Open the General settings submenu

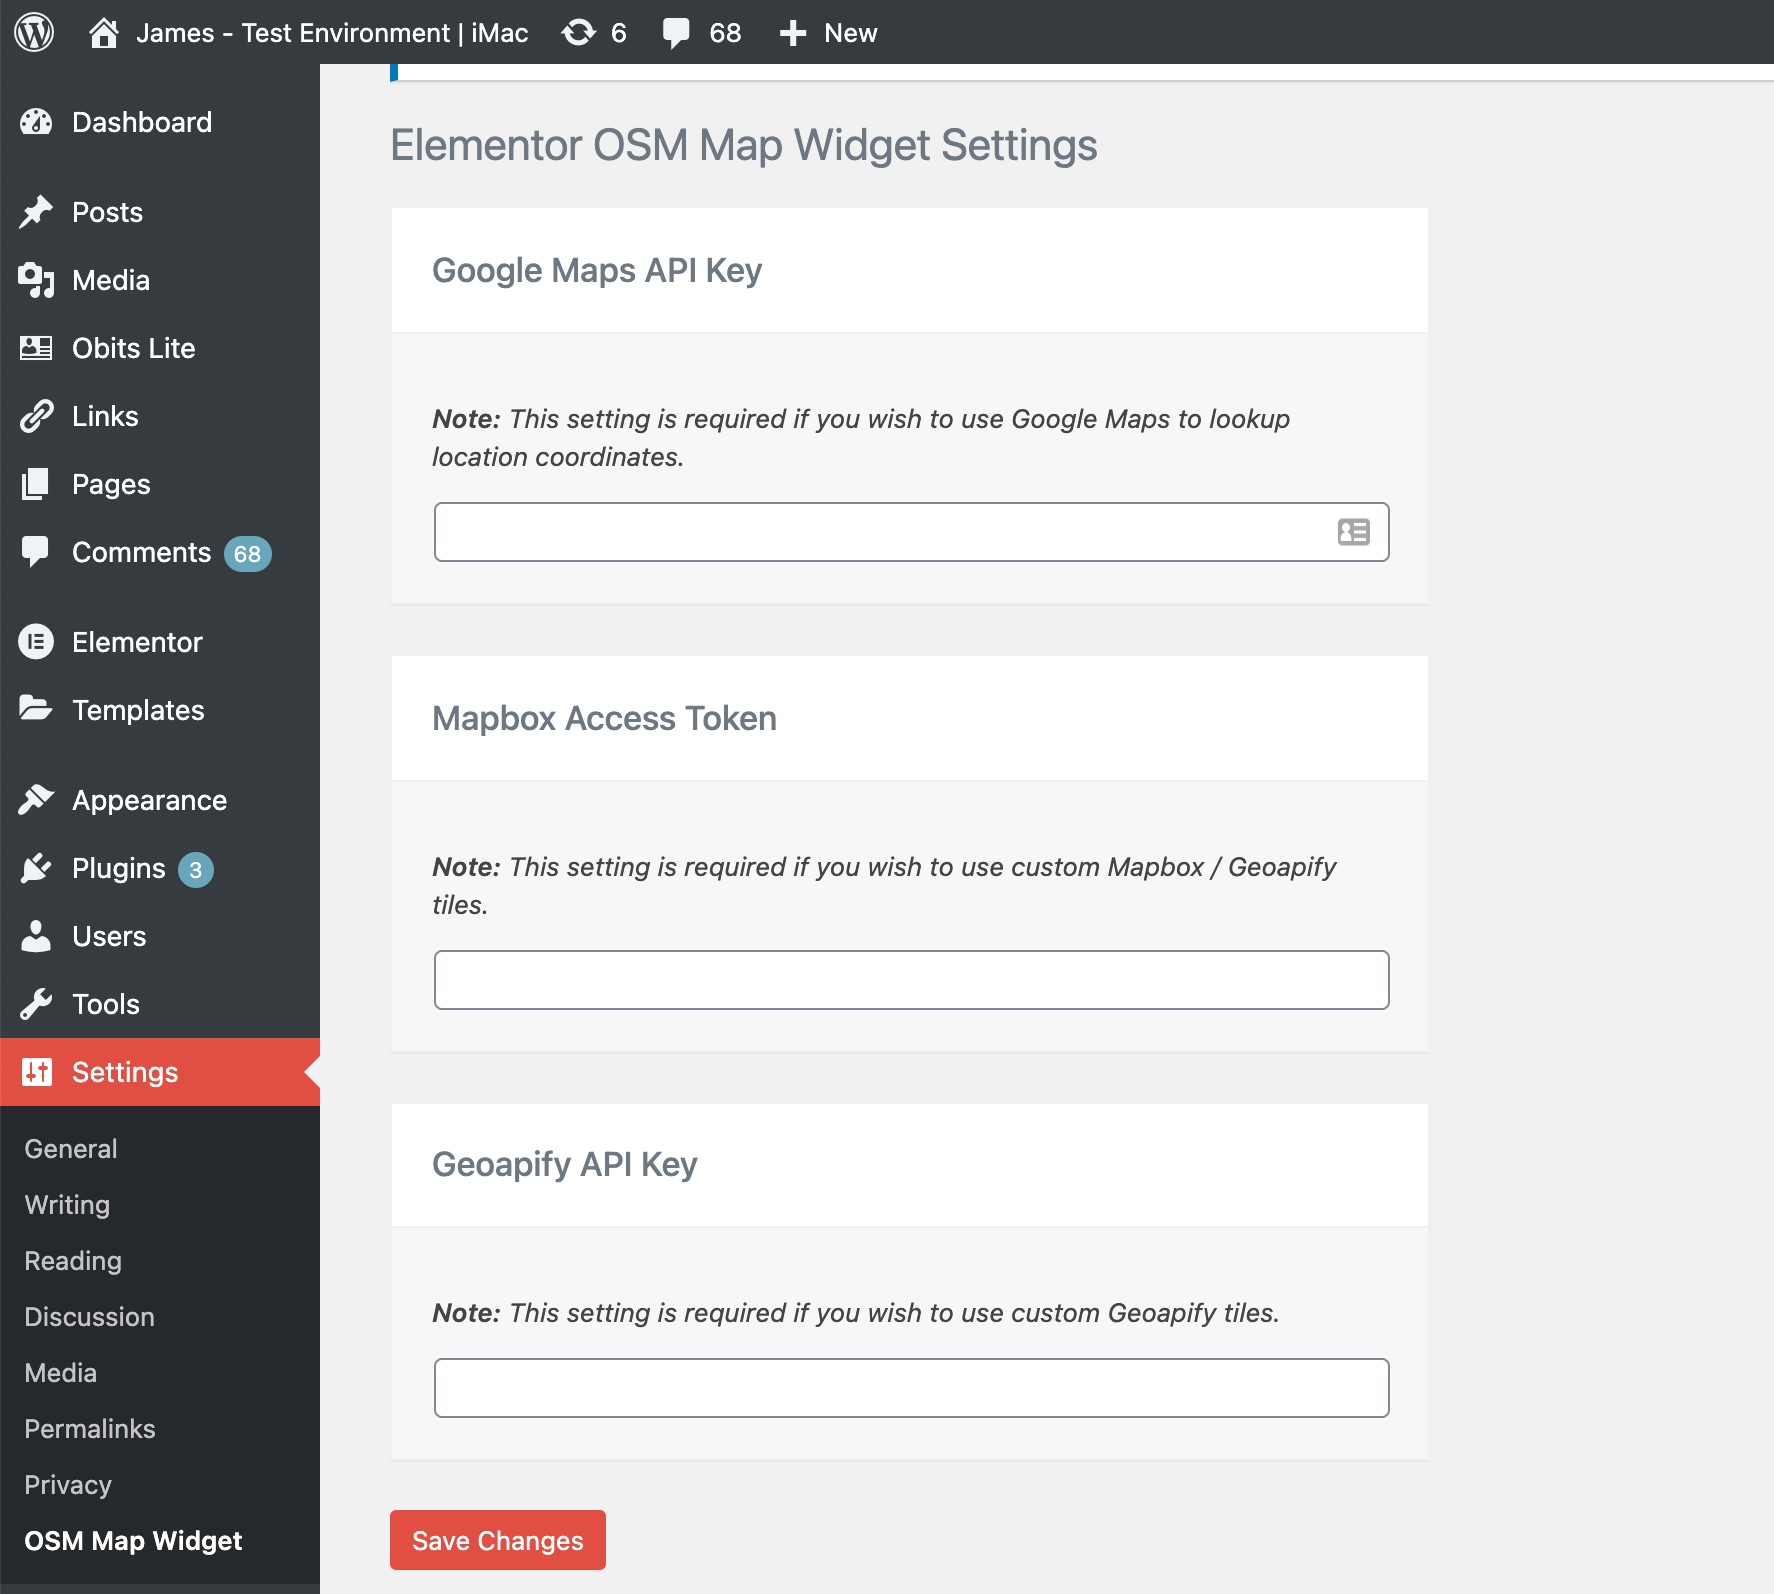(x=71, y=1149)
